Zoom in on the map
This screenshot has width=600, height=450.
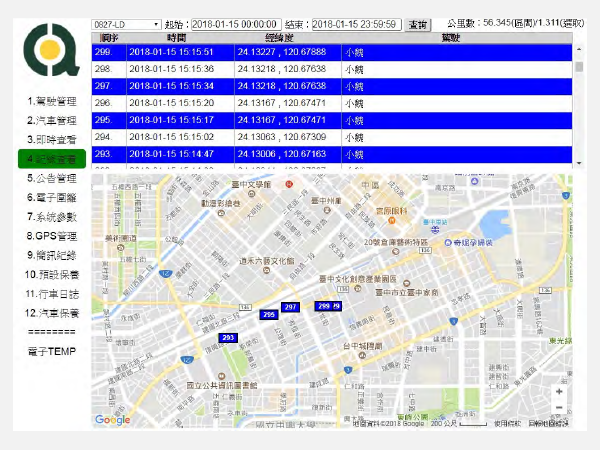[x=559, y=391]
